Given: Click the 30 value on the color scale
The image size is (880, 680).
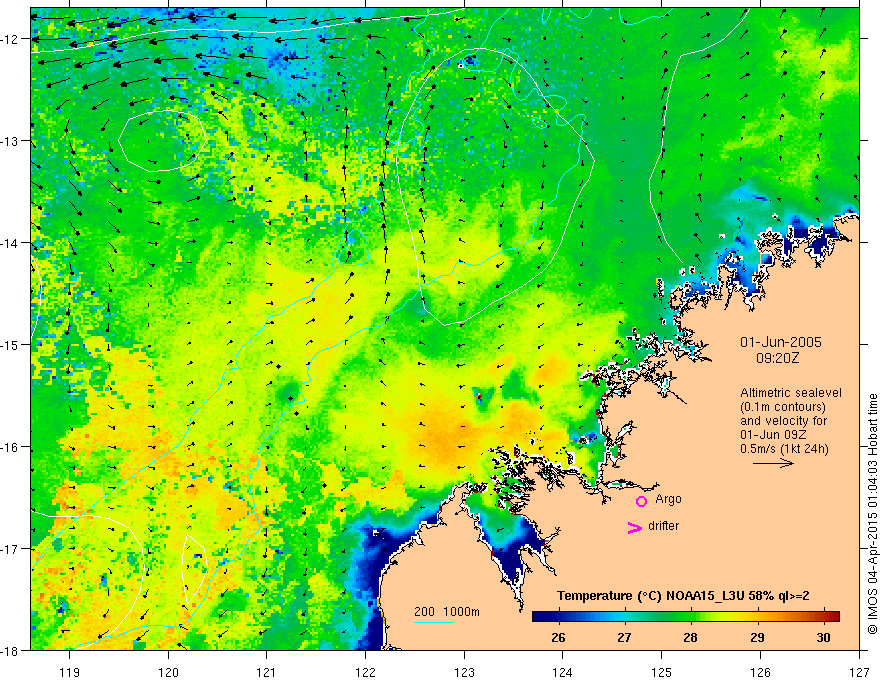Looking at the screenshot, I should point(823,637).
